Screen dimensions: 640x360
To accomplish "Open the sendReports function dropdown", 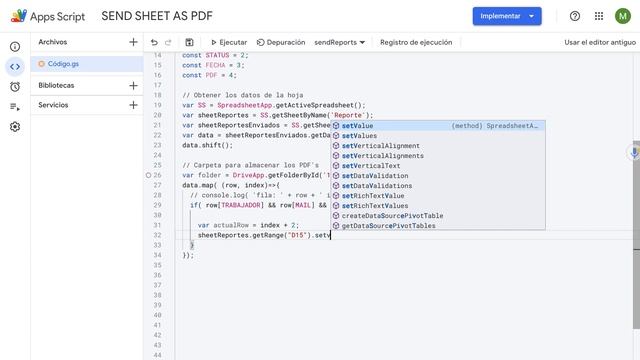I will tap(340, 42).
